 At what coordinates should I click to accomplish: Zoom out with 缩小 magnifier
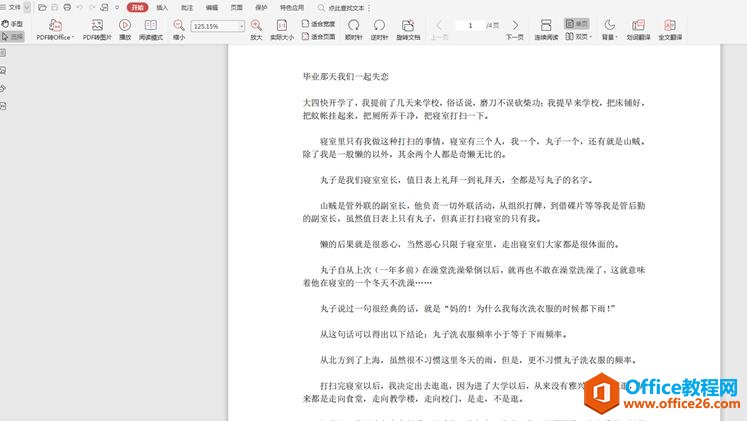click(179, 30)
